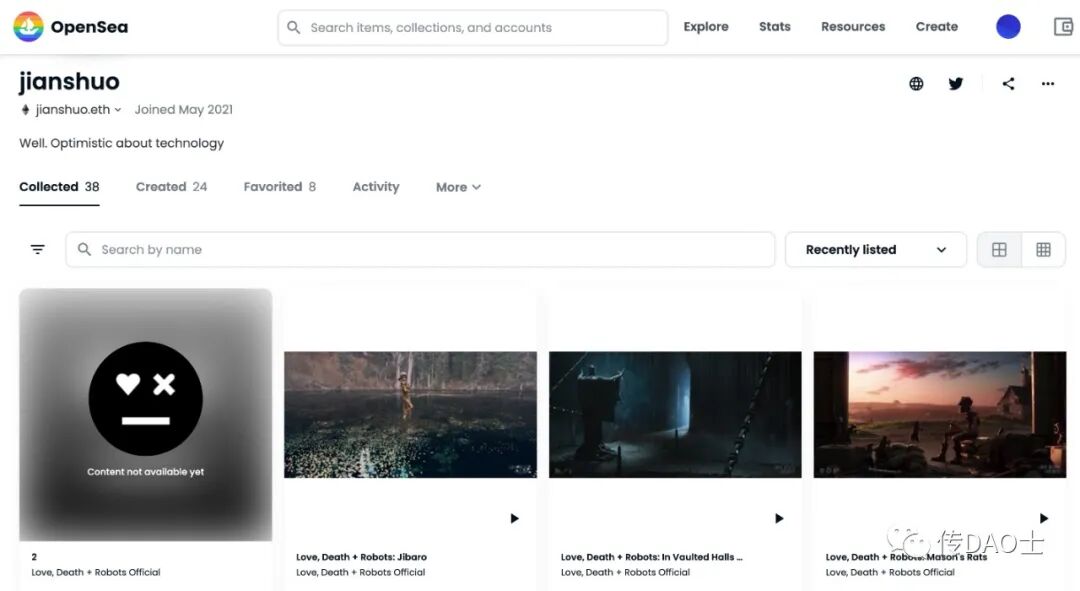Click the search magnifier in top bar

[293, 28]
